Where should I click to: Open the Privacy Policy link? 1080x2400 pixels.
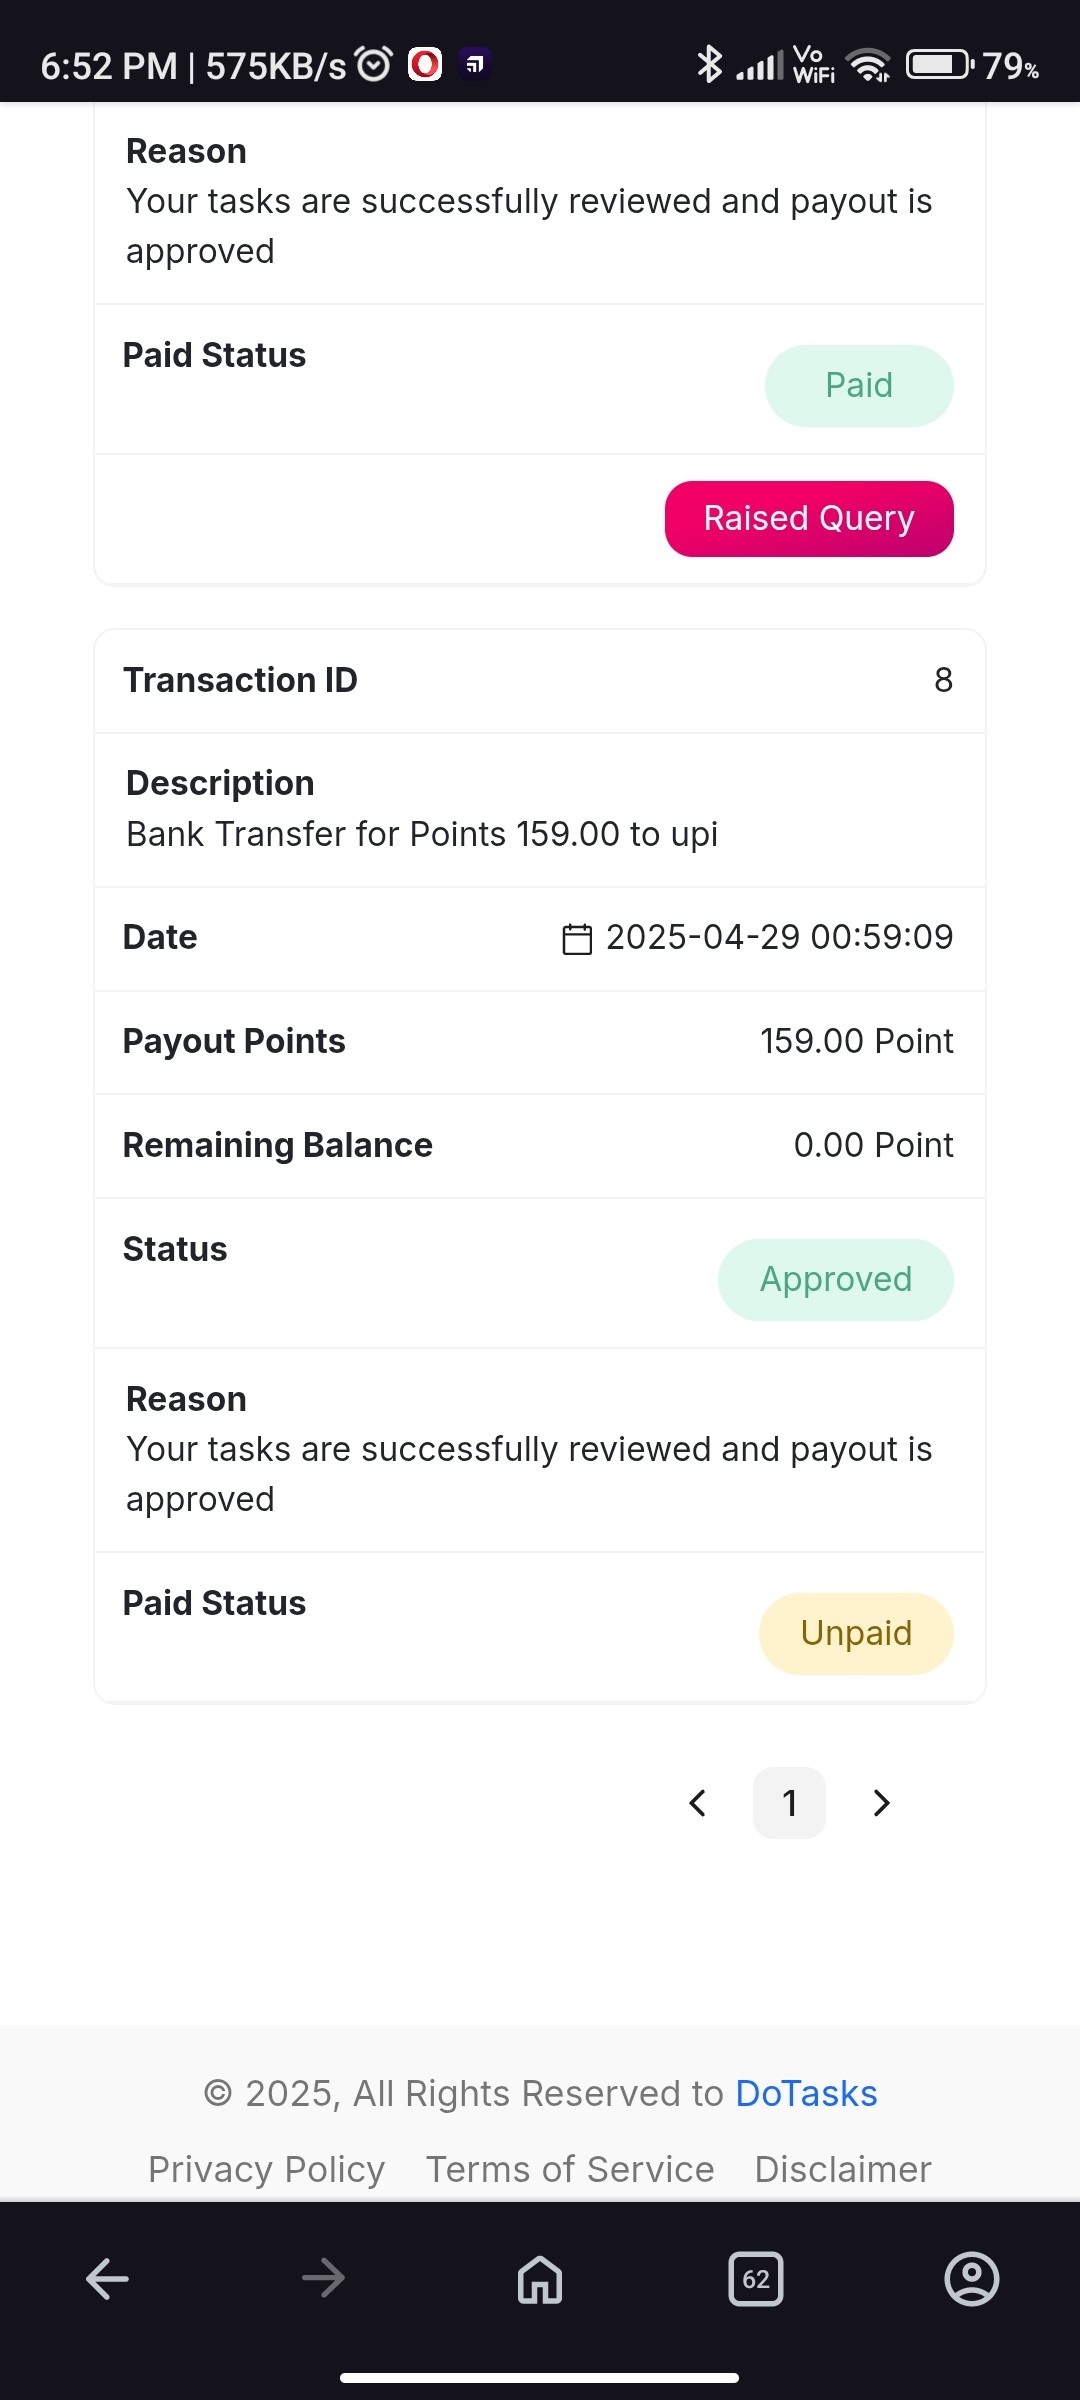tap(266, 2169)
